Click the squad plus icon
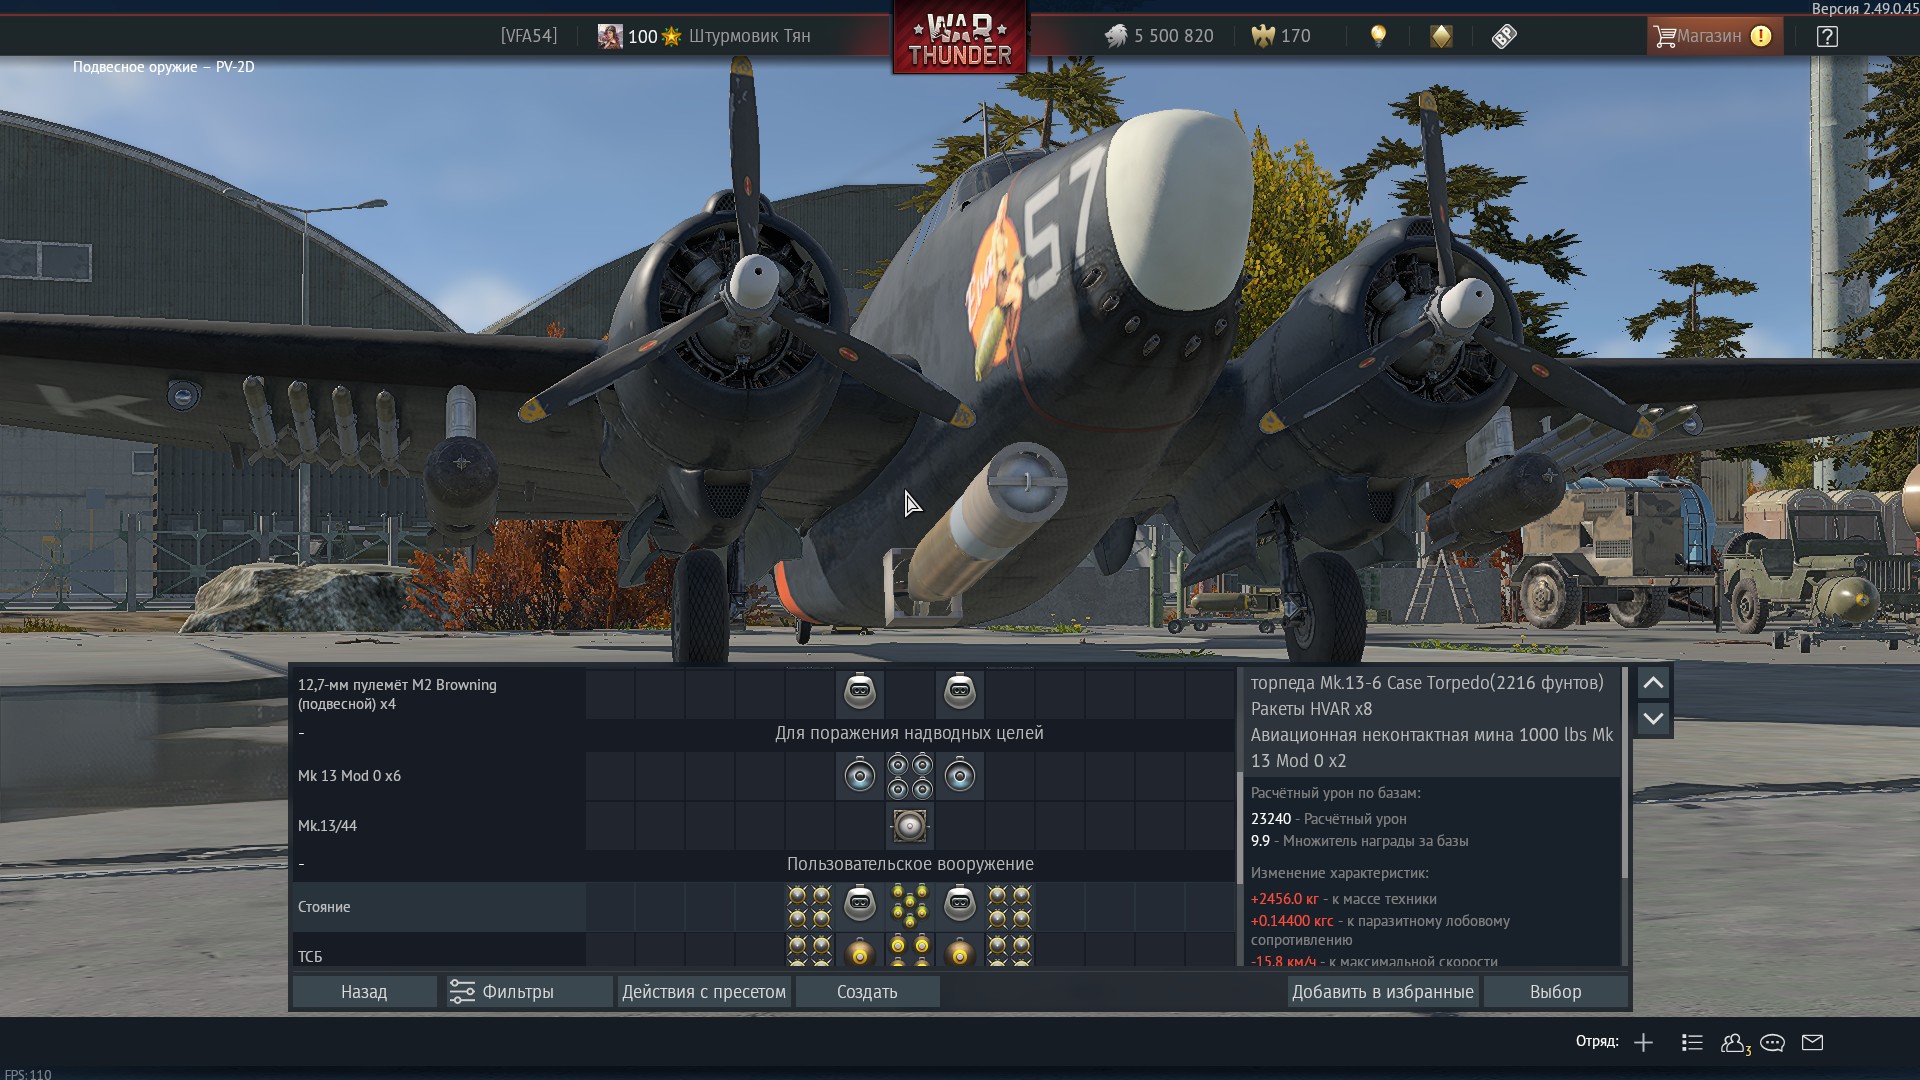 [x=1643, y=1042]
